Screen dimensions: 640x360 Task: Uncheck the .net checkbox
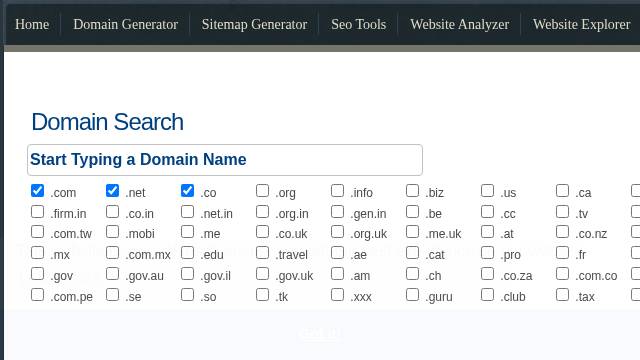tap(112, 191)
